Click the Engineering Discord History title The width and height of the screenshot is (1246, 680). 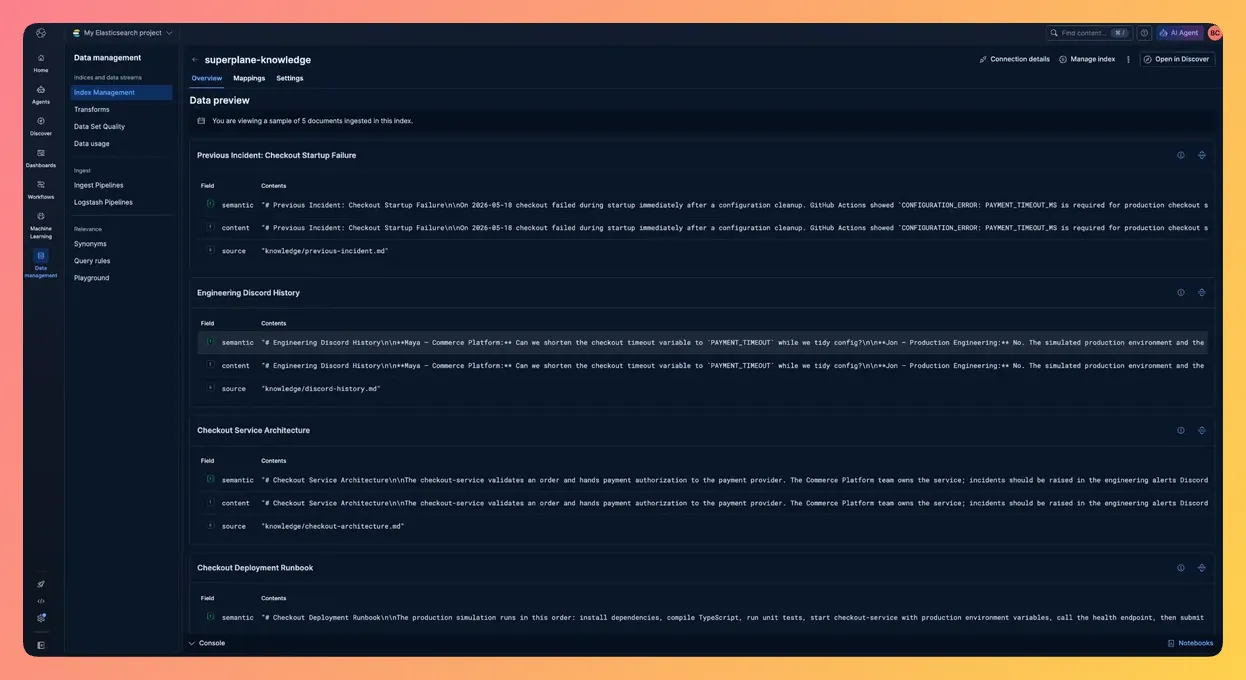(x=248, y=293)
